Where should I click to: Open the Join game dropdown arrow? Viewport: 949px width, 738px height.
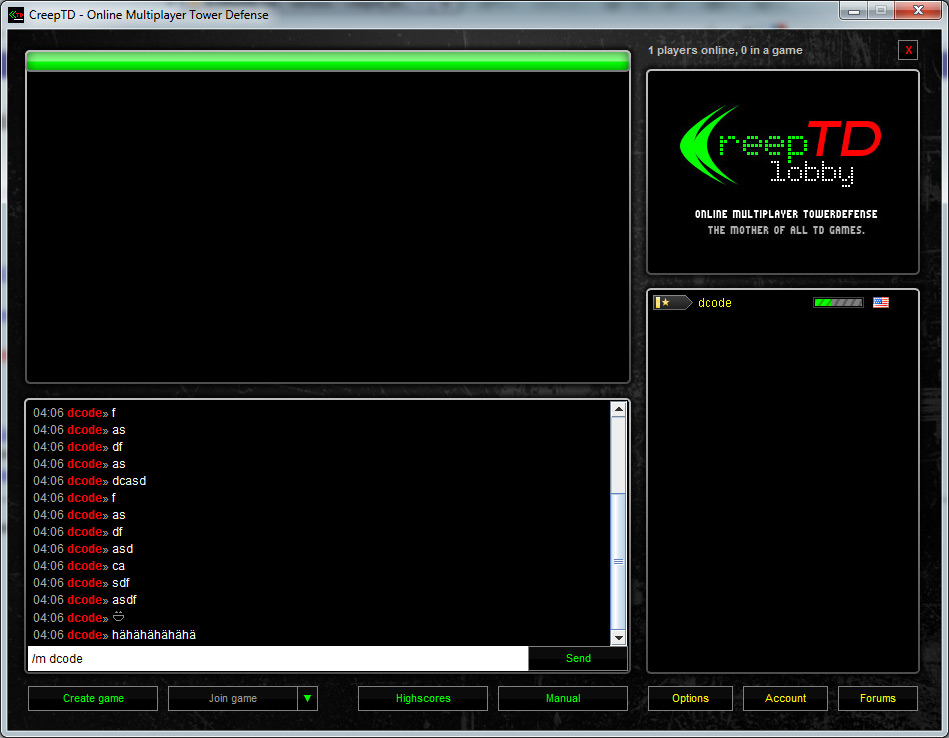(x=307, y=698)
